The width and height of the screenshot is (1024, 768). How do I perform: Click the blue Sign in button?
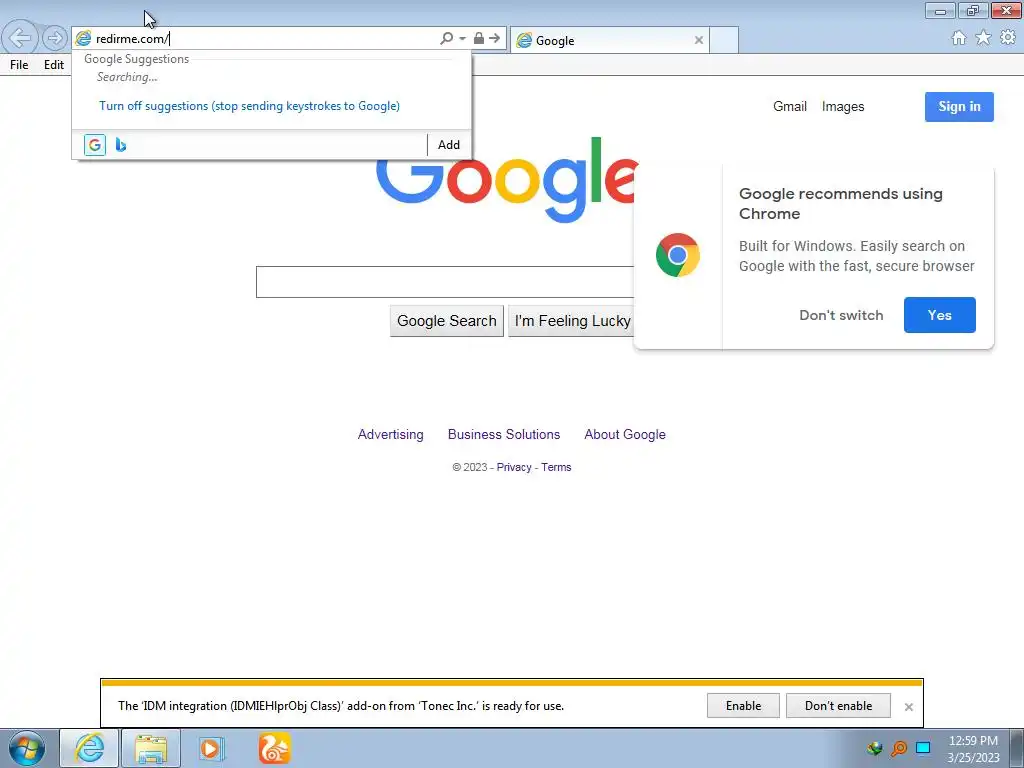[x=959, y=106]
